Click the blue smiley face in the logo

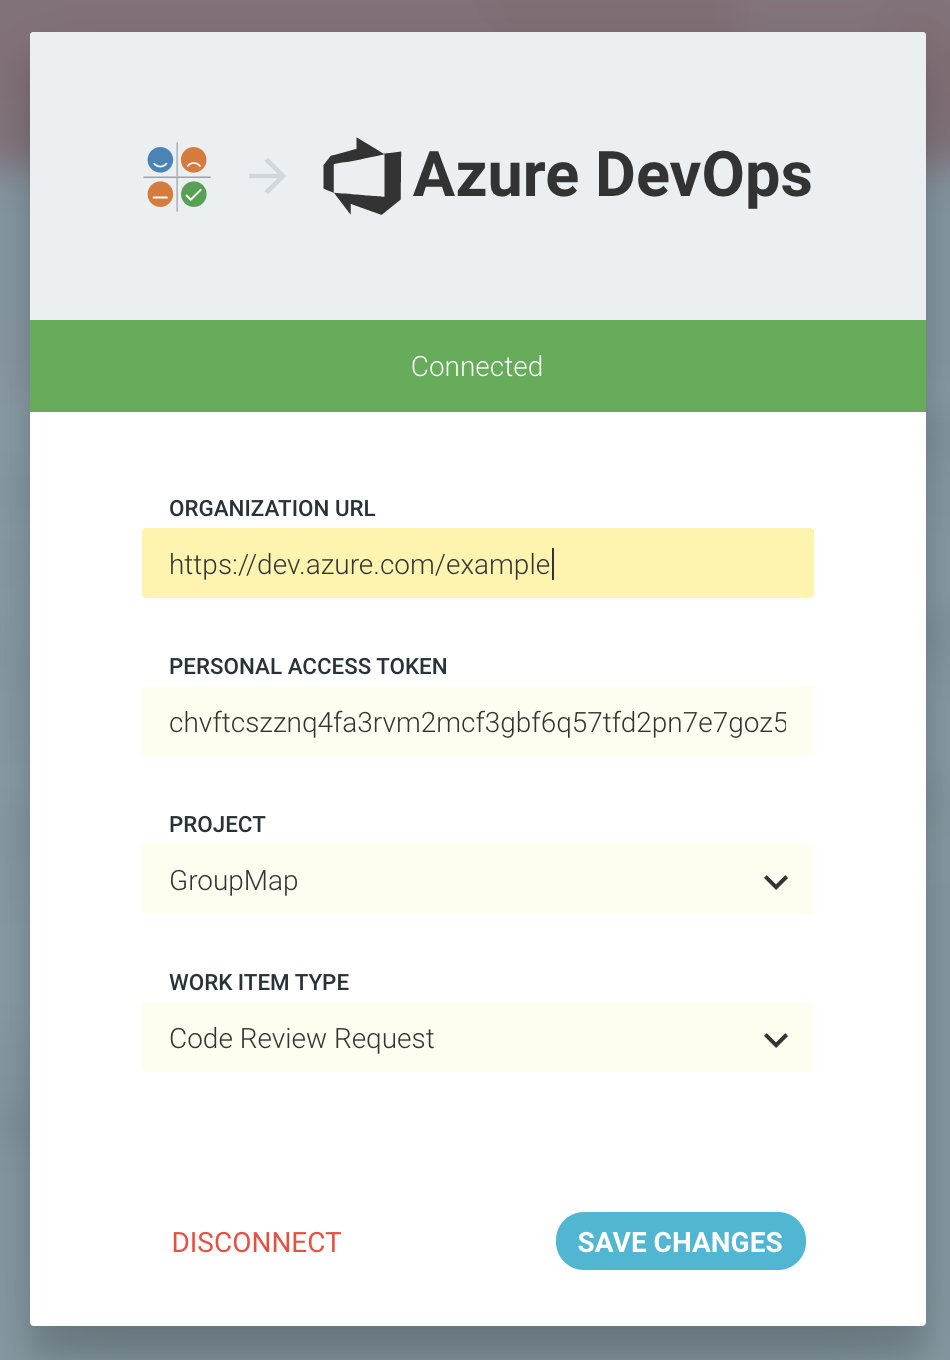point(161,160)
